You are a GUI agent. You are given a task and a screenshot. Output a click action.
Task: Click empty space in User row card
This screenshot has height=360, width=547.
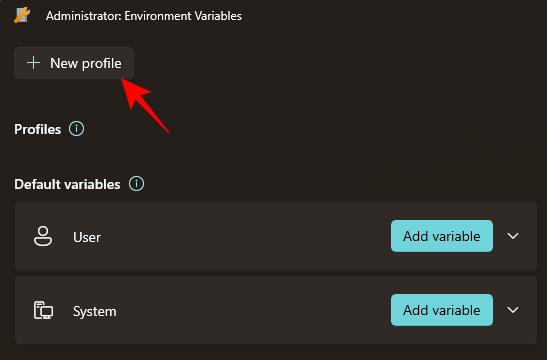point(244,236)
